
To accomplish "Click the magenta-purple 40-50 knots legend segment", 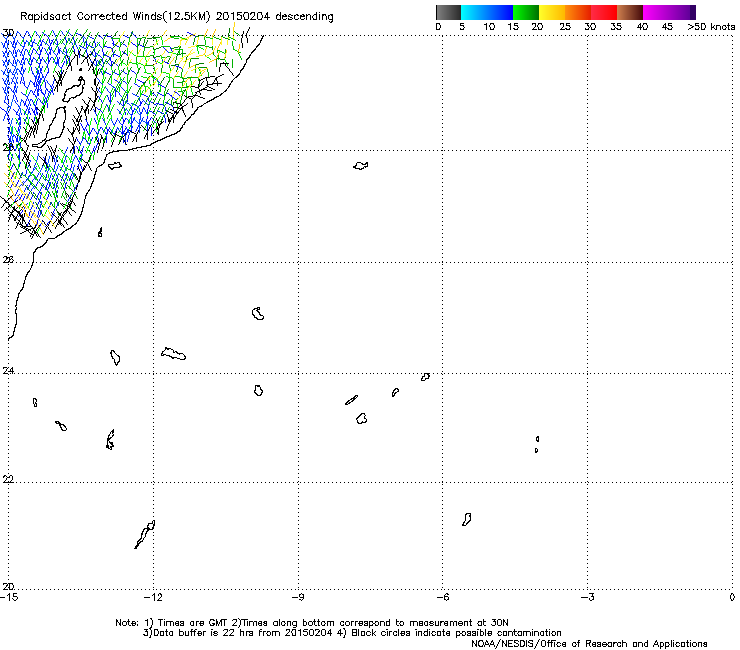I will [x=669, y=12].
